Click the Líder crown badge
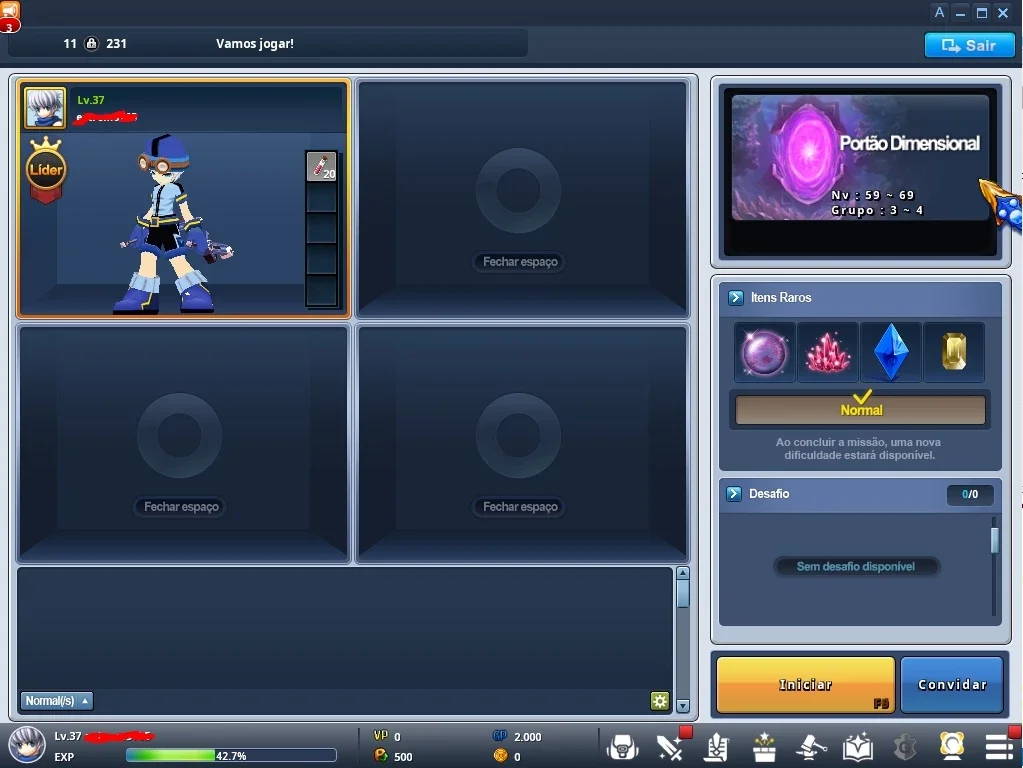This screenshot has height=768, width=1023. (x=46, y=170)
